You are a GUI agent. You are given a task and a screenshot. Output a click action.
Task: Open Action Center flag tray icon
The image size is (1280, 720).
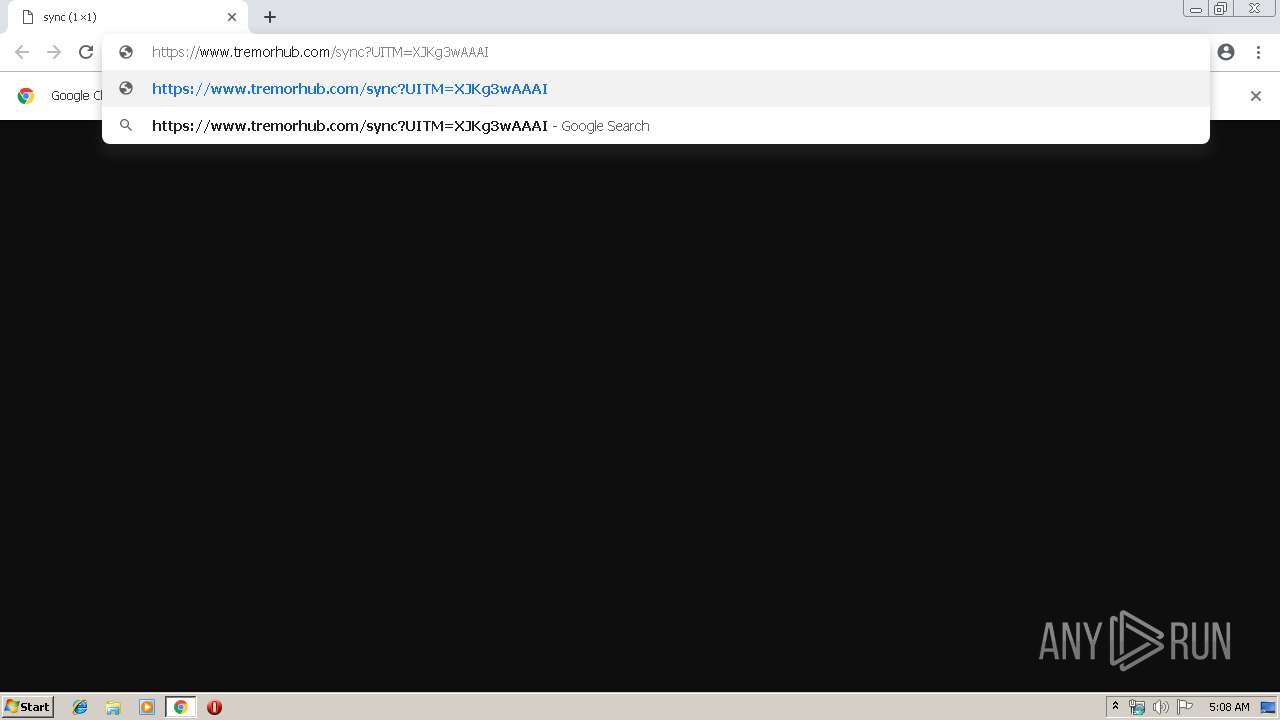[1185, 707]
